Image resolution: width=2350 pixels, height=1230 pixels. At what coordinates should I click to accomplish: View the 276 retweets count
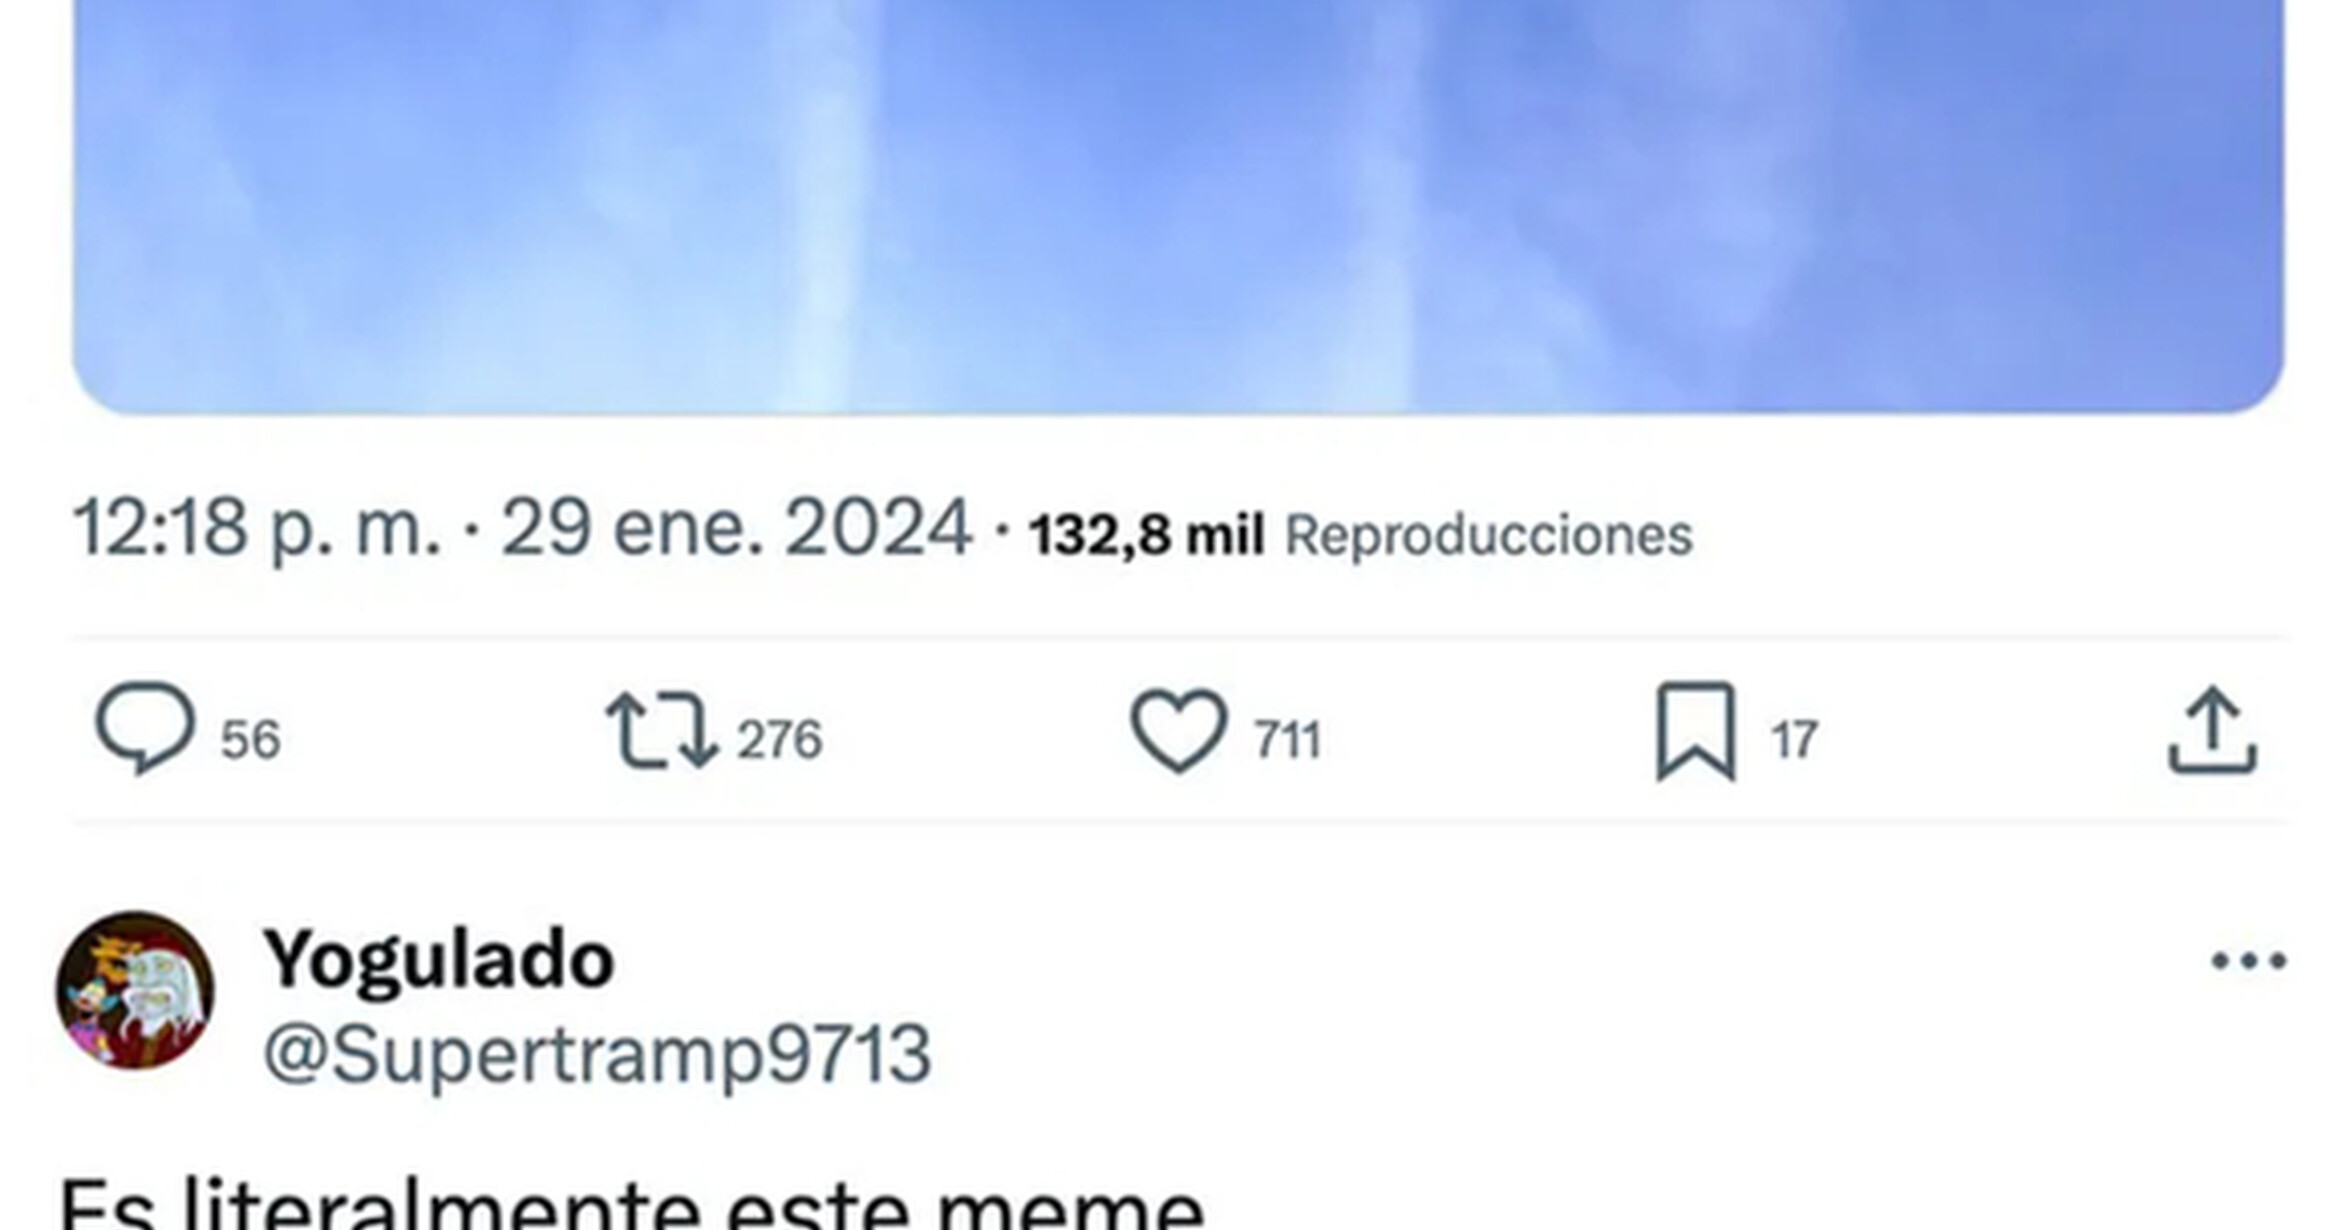pos(779,741)
